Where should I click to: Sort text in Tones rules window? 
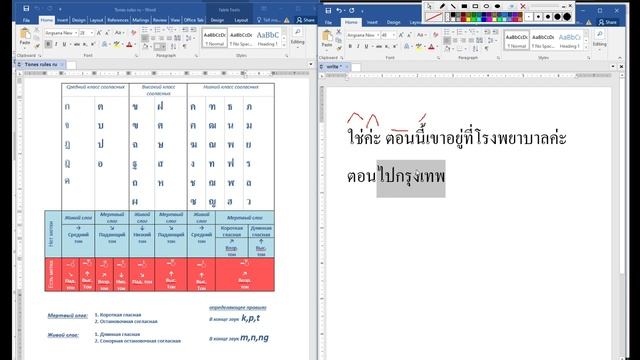[x=174, y=47]
